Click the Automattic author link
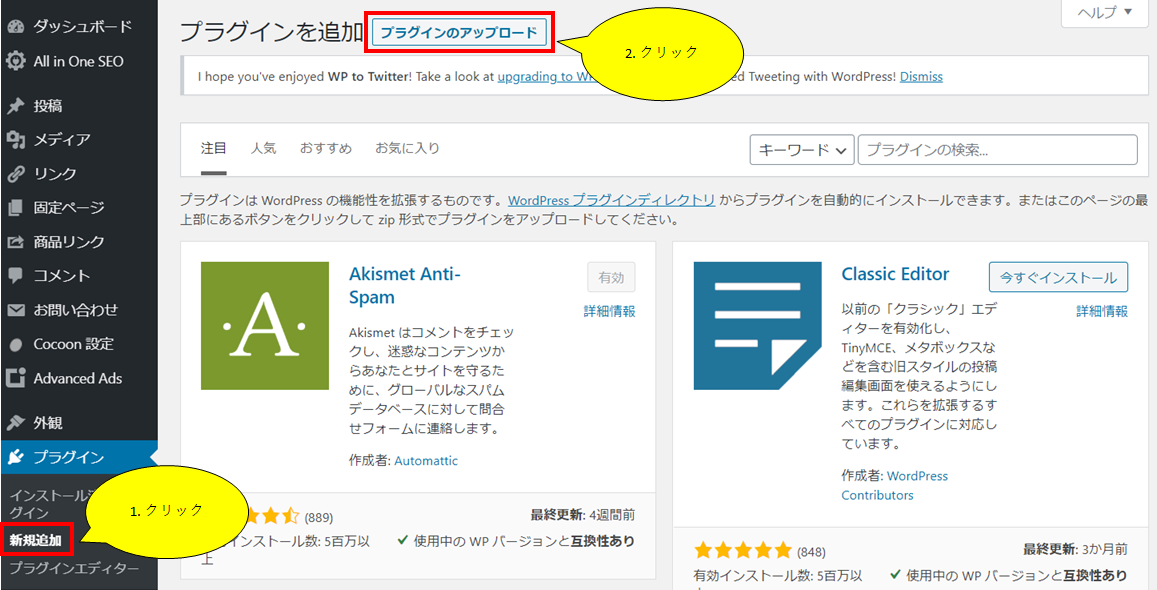This screenshot has height=590, width=1157. 426,461
